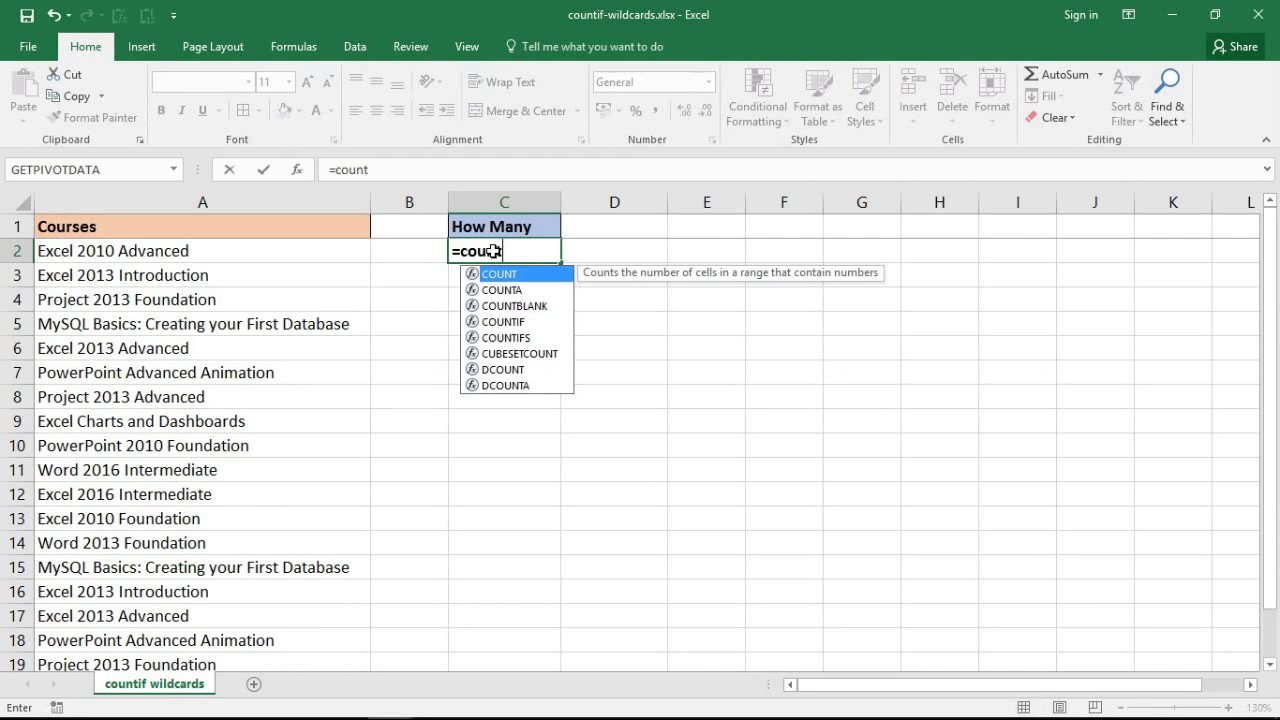Click the Share button

(x=1235, y=47)
